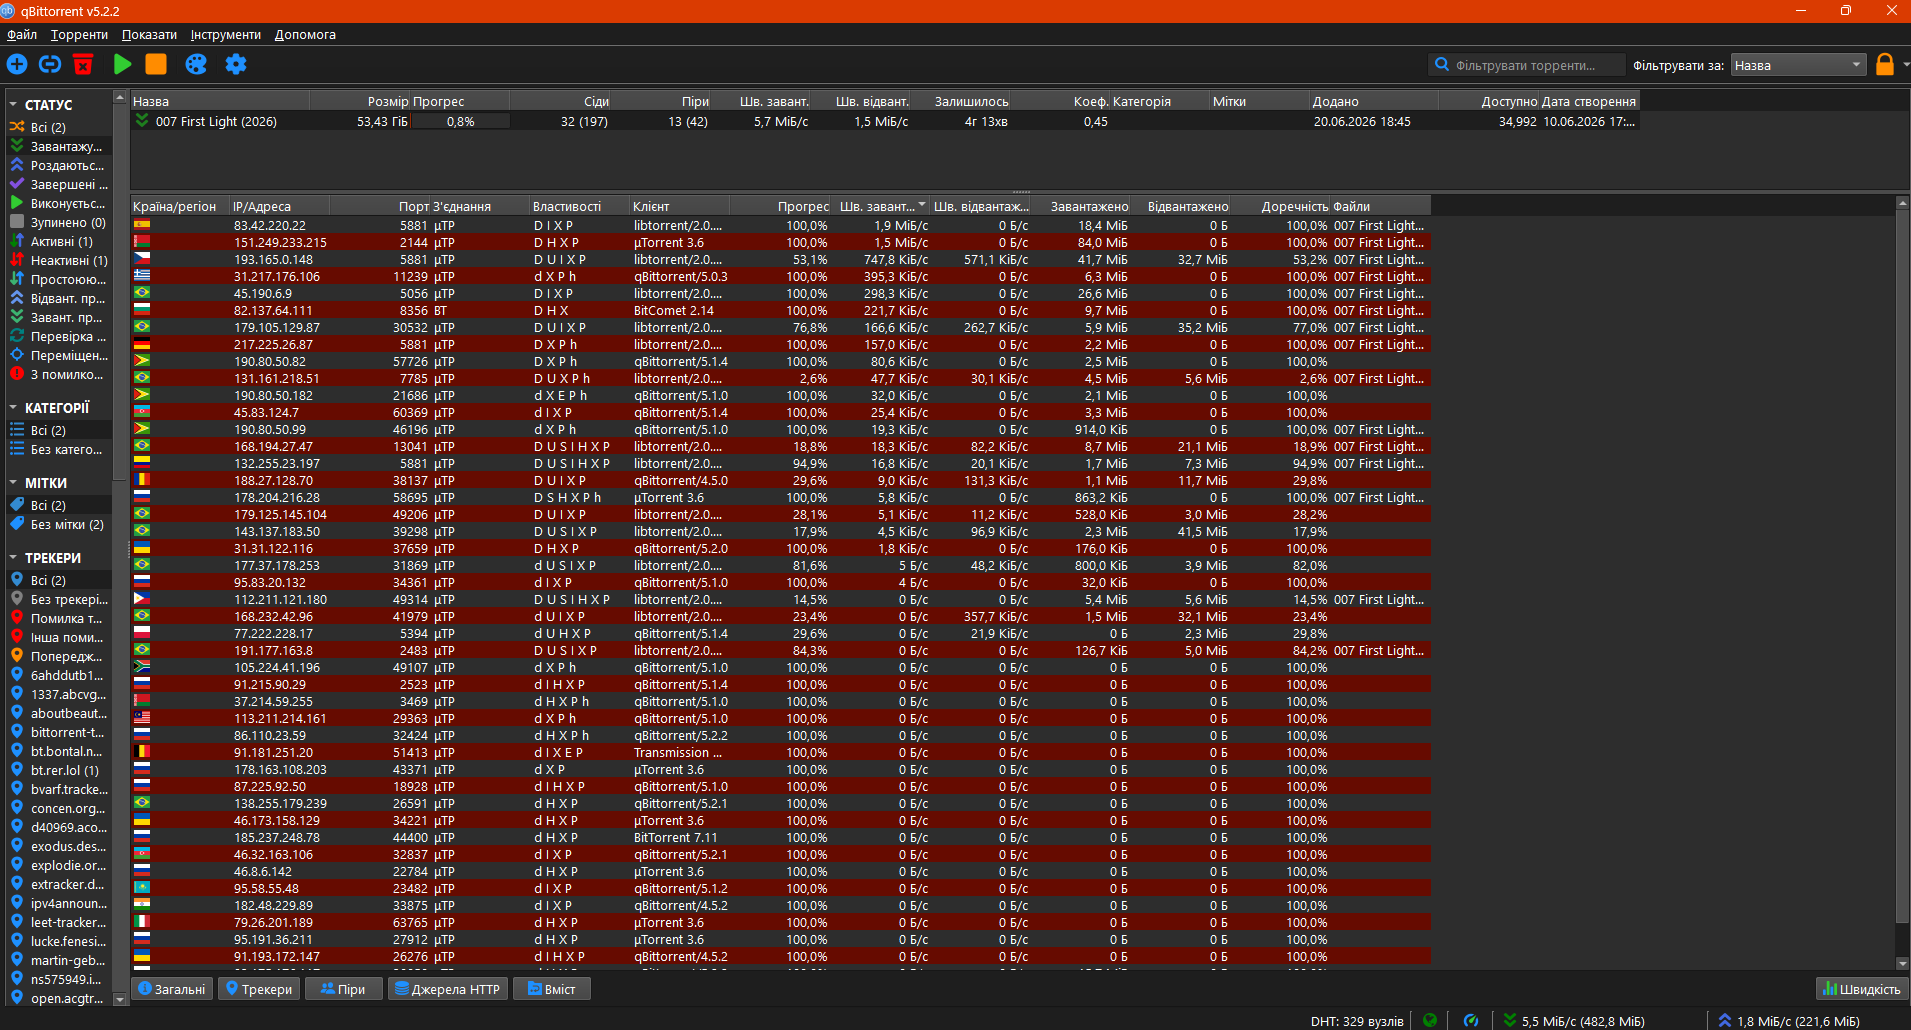Screen dimensions: 1911x1030
Task: Click the peers list vertical scrollbar
Action: pos(1902,567)
